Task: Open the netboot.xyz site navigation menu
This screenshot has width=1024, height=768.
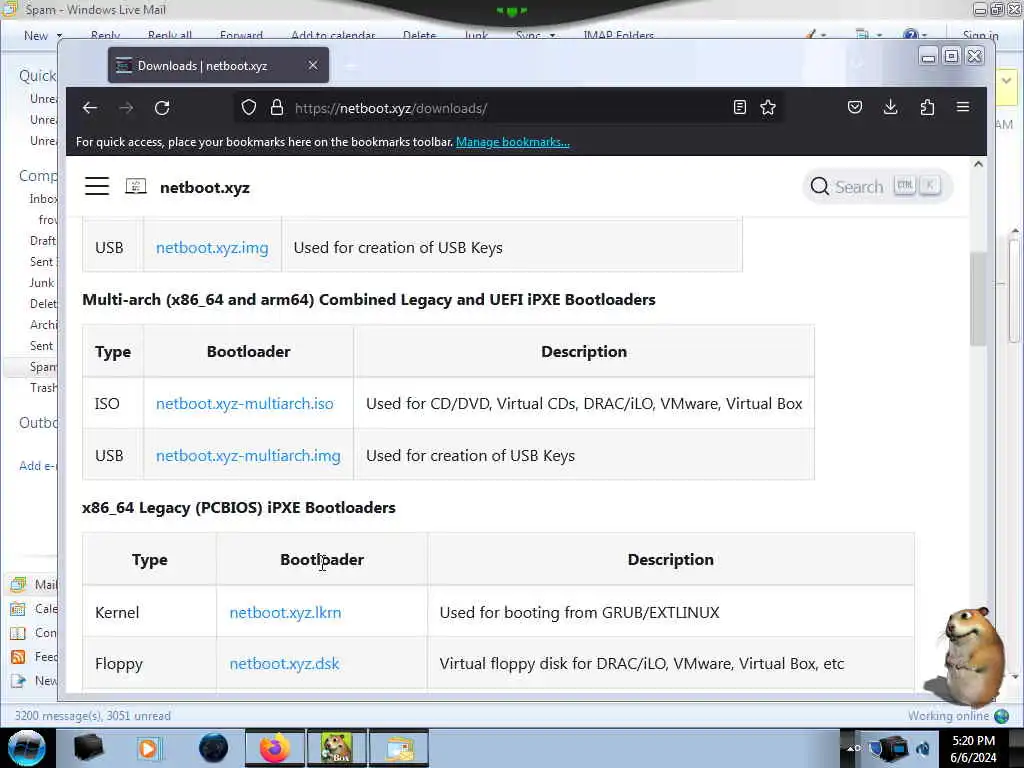Action: point(97,186)
